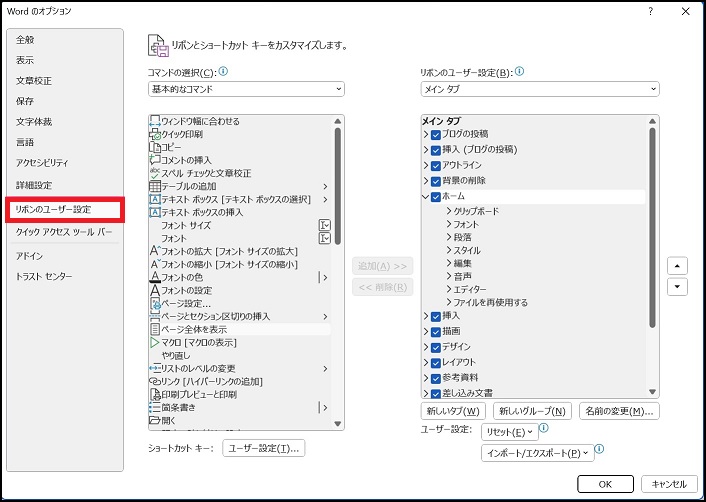
Task: Move selected item down with arrow button
Action: (677, 287)
